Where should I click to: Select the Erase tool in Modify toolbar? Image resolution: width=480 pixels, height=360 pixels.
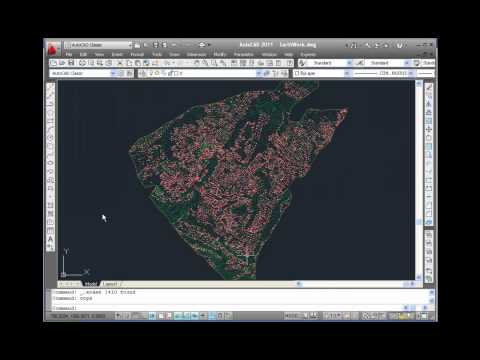[x=429, y=87]
